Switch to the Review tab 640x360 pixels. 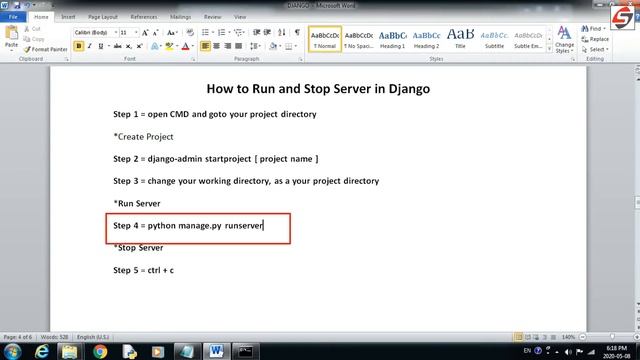click(x=212, y=17)
